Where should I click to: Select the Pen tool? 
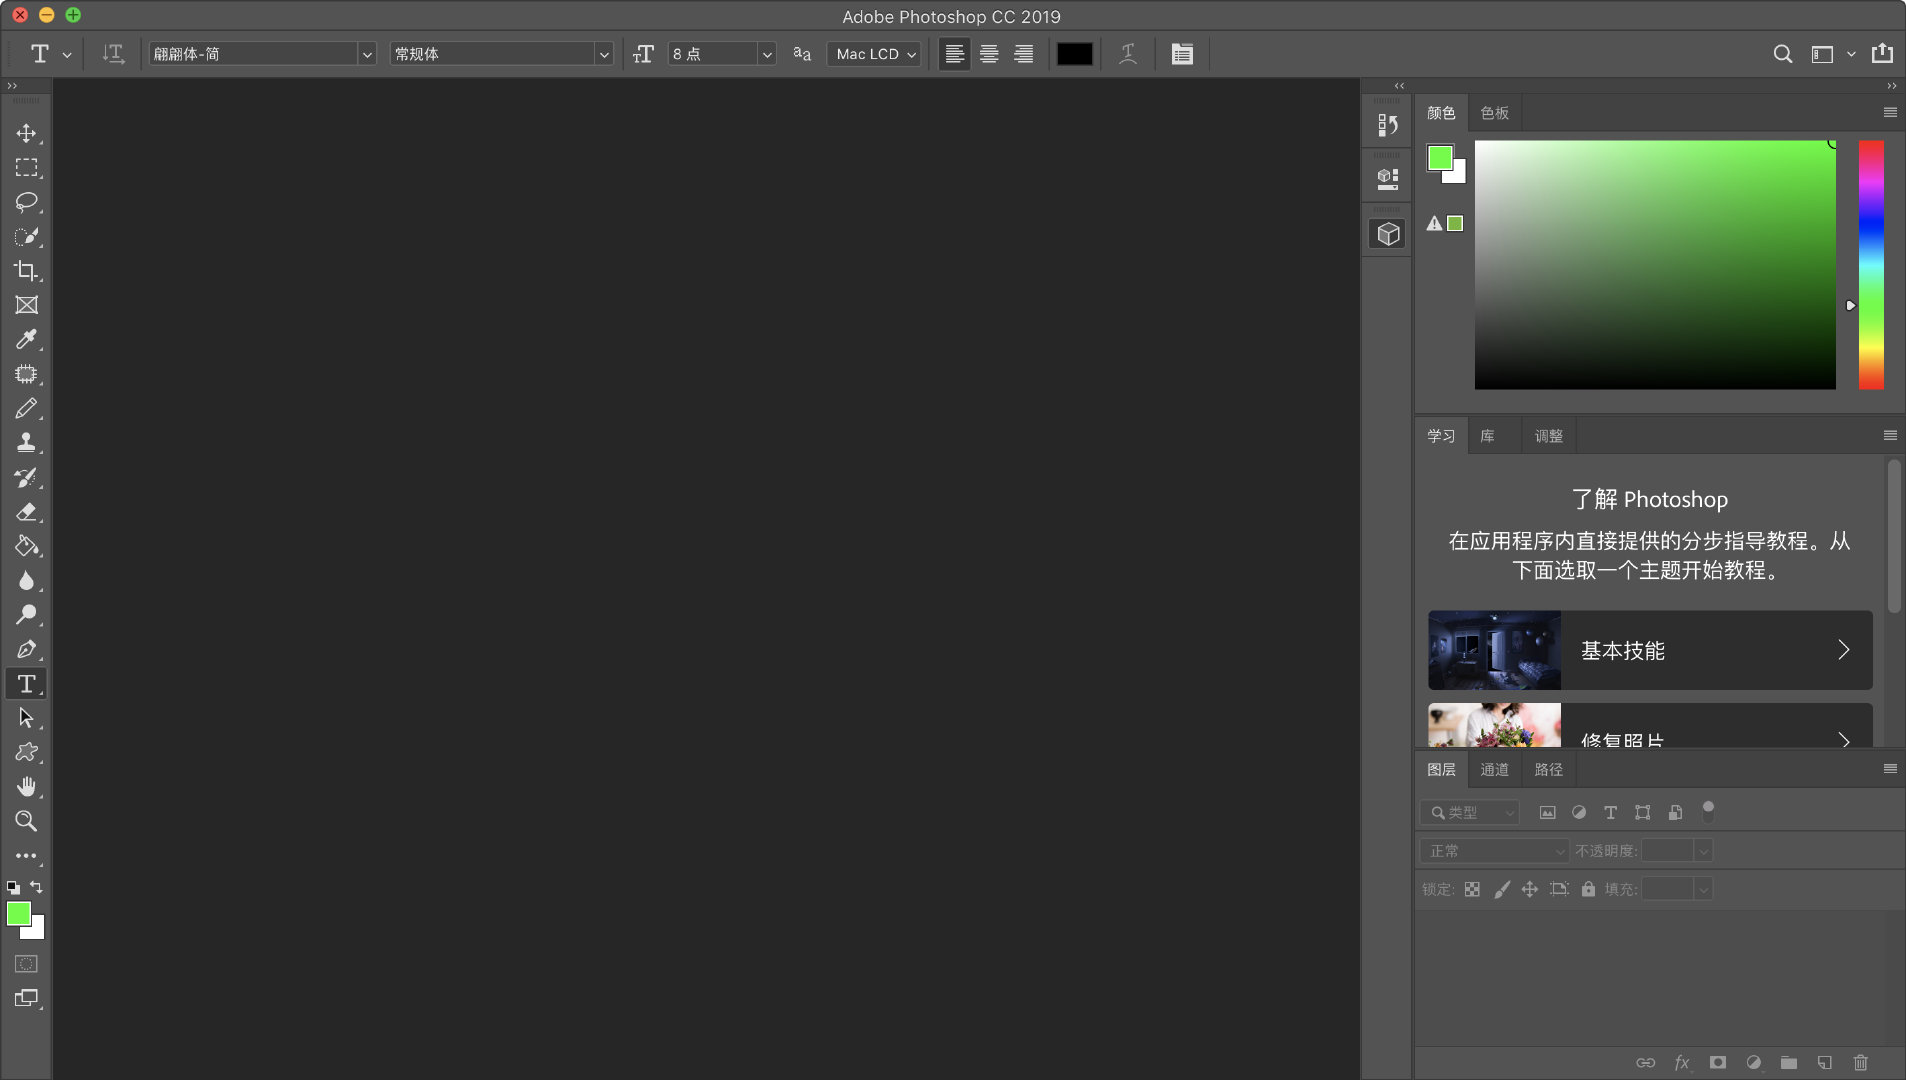coord(26,649)
